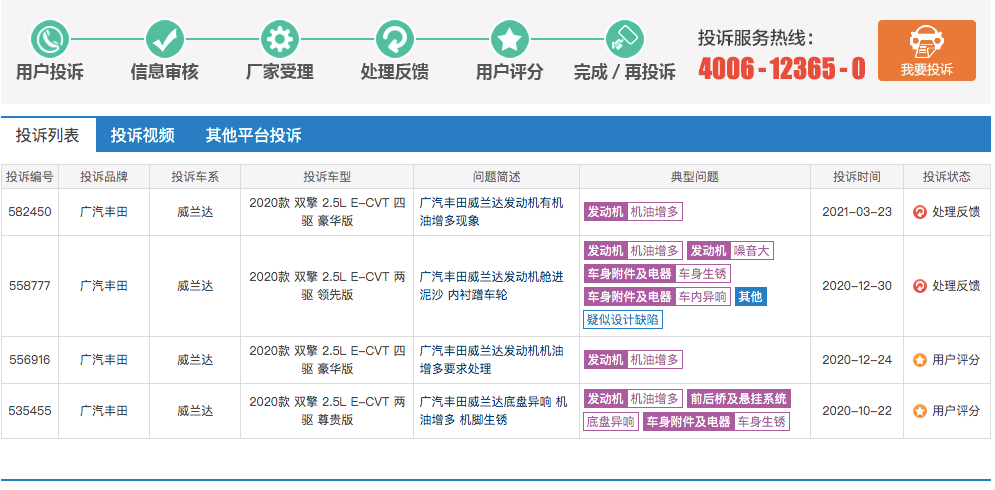Open complaint 广汽丰田威兰达发动机机油增多要求处理
This screenshot has width=995, height=490.
pos(492,360)
